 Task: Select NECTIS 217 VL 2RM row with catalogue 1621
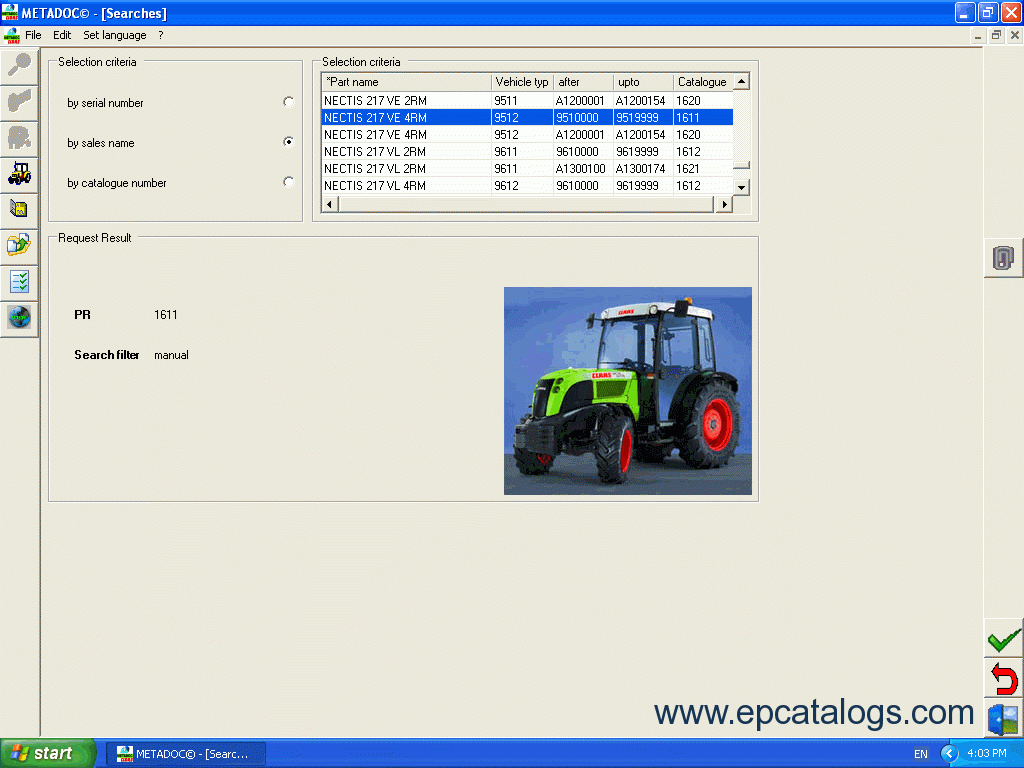click(528, 168)
